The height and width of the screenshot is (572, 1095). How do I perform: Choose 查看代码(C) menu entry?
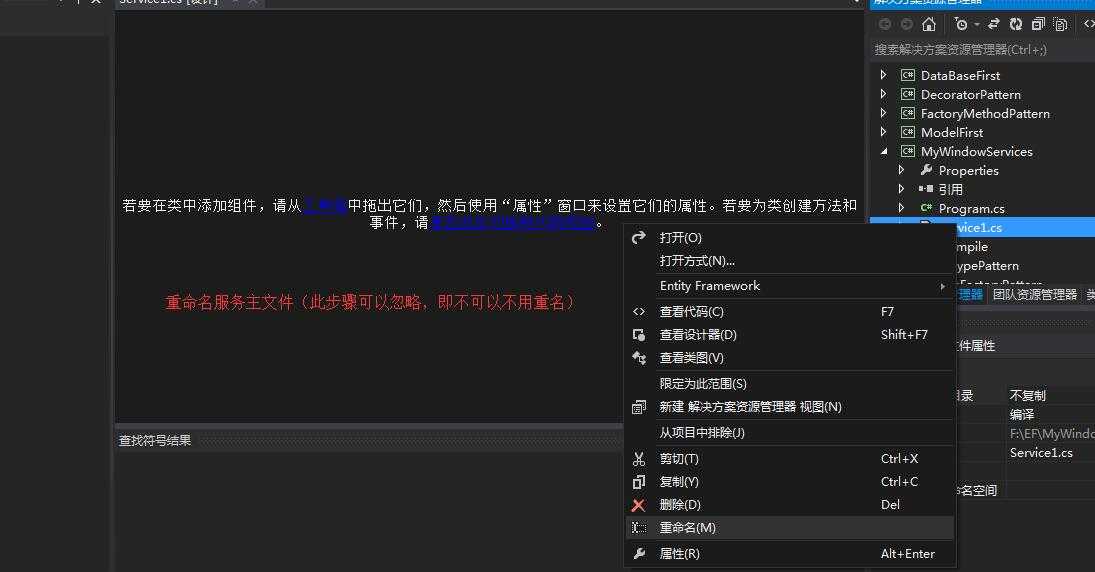(x=789, y=311)
